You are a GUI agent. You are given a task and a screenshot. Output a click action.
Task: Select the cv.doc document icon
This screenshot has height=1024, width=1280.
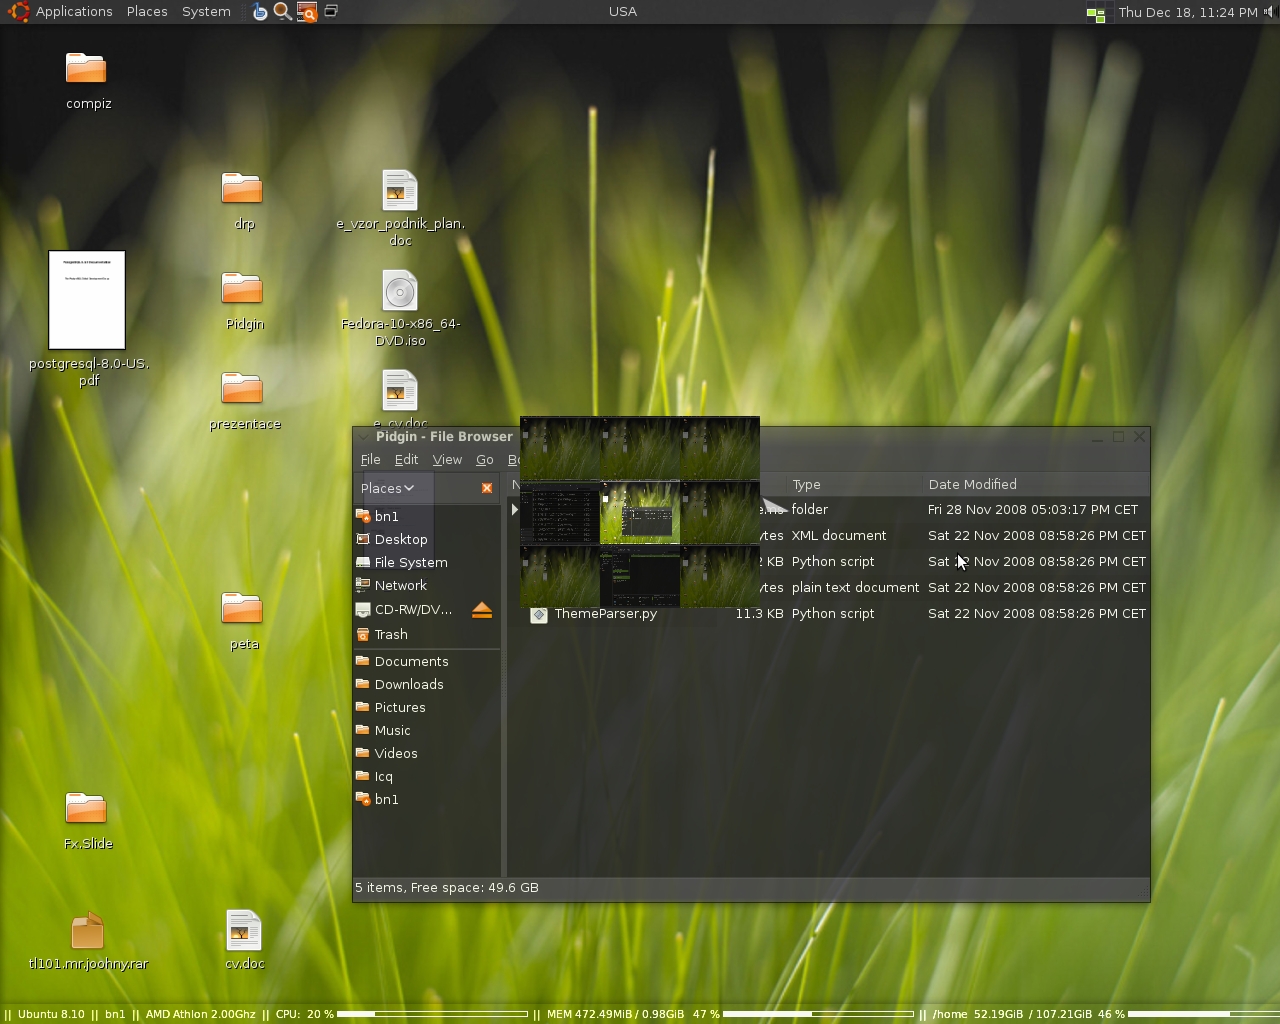[244, 930]
